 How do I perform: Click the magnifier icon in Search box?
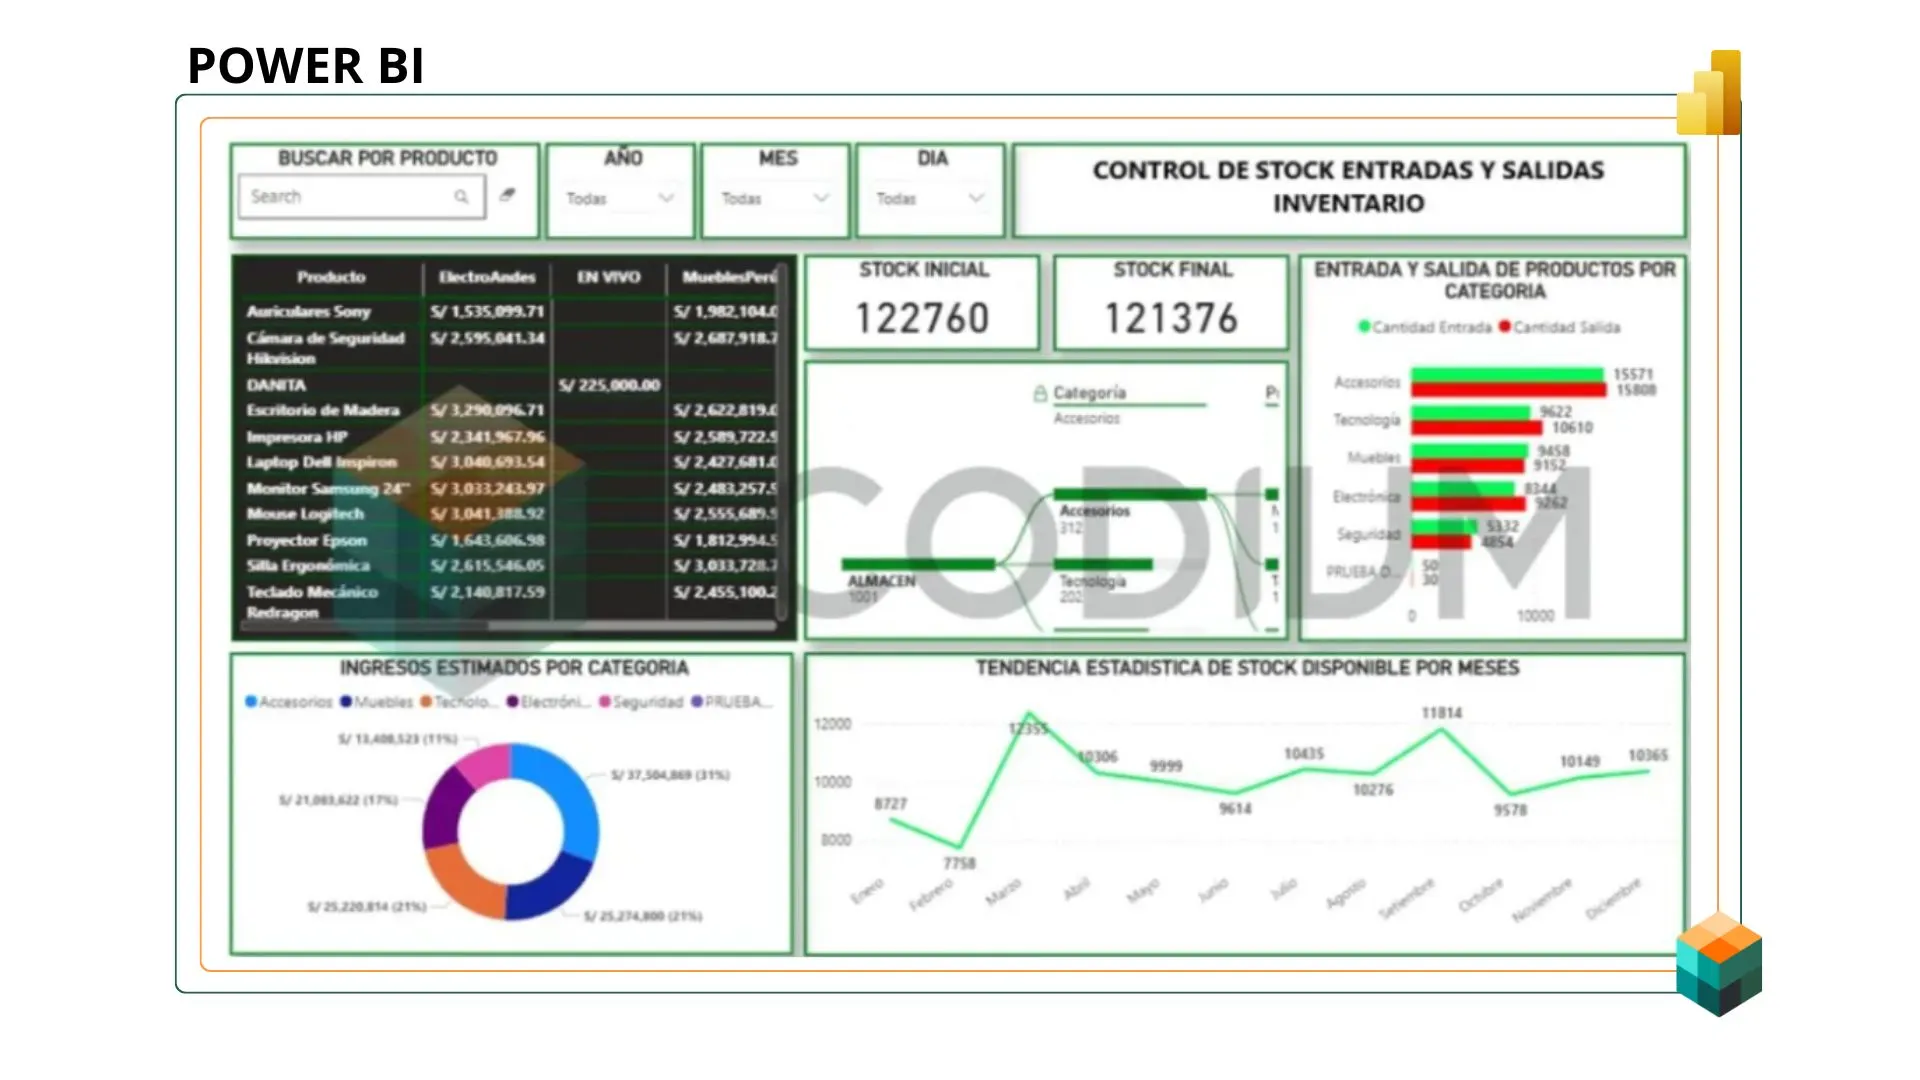click(461, 197)
